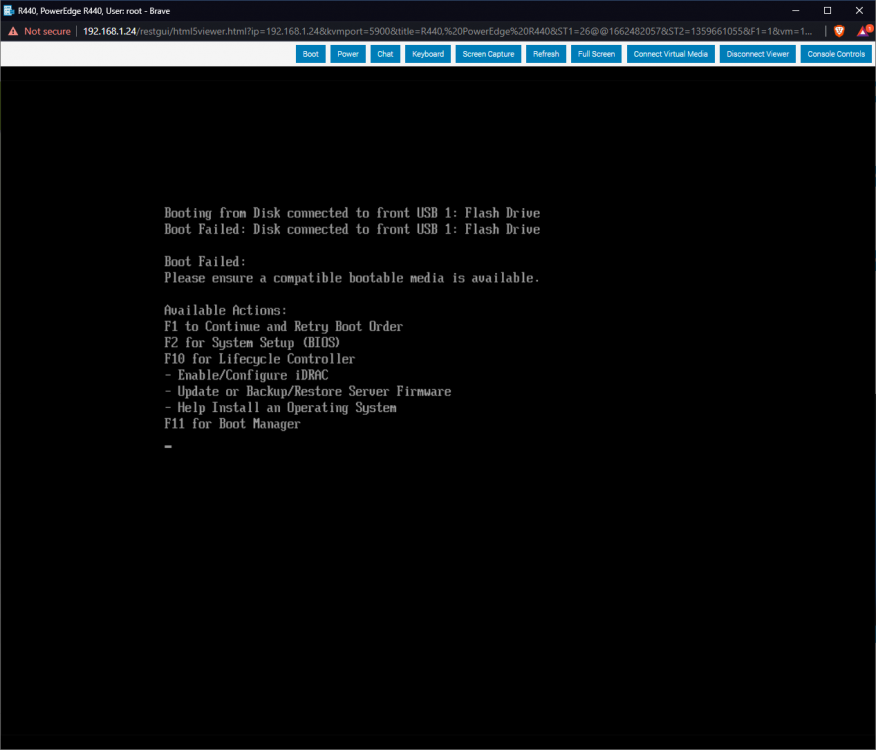The width and height of the screenshot is (876, 750).
Task: Click 'Available Actions:' heading text
Action: tap(225, 310)
